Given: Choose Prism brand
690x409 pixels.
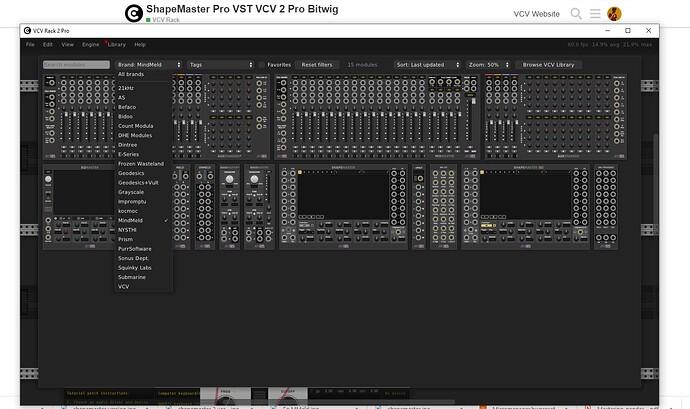Looking at the screenshot, I should point(143,240).
